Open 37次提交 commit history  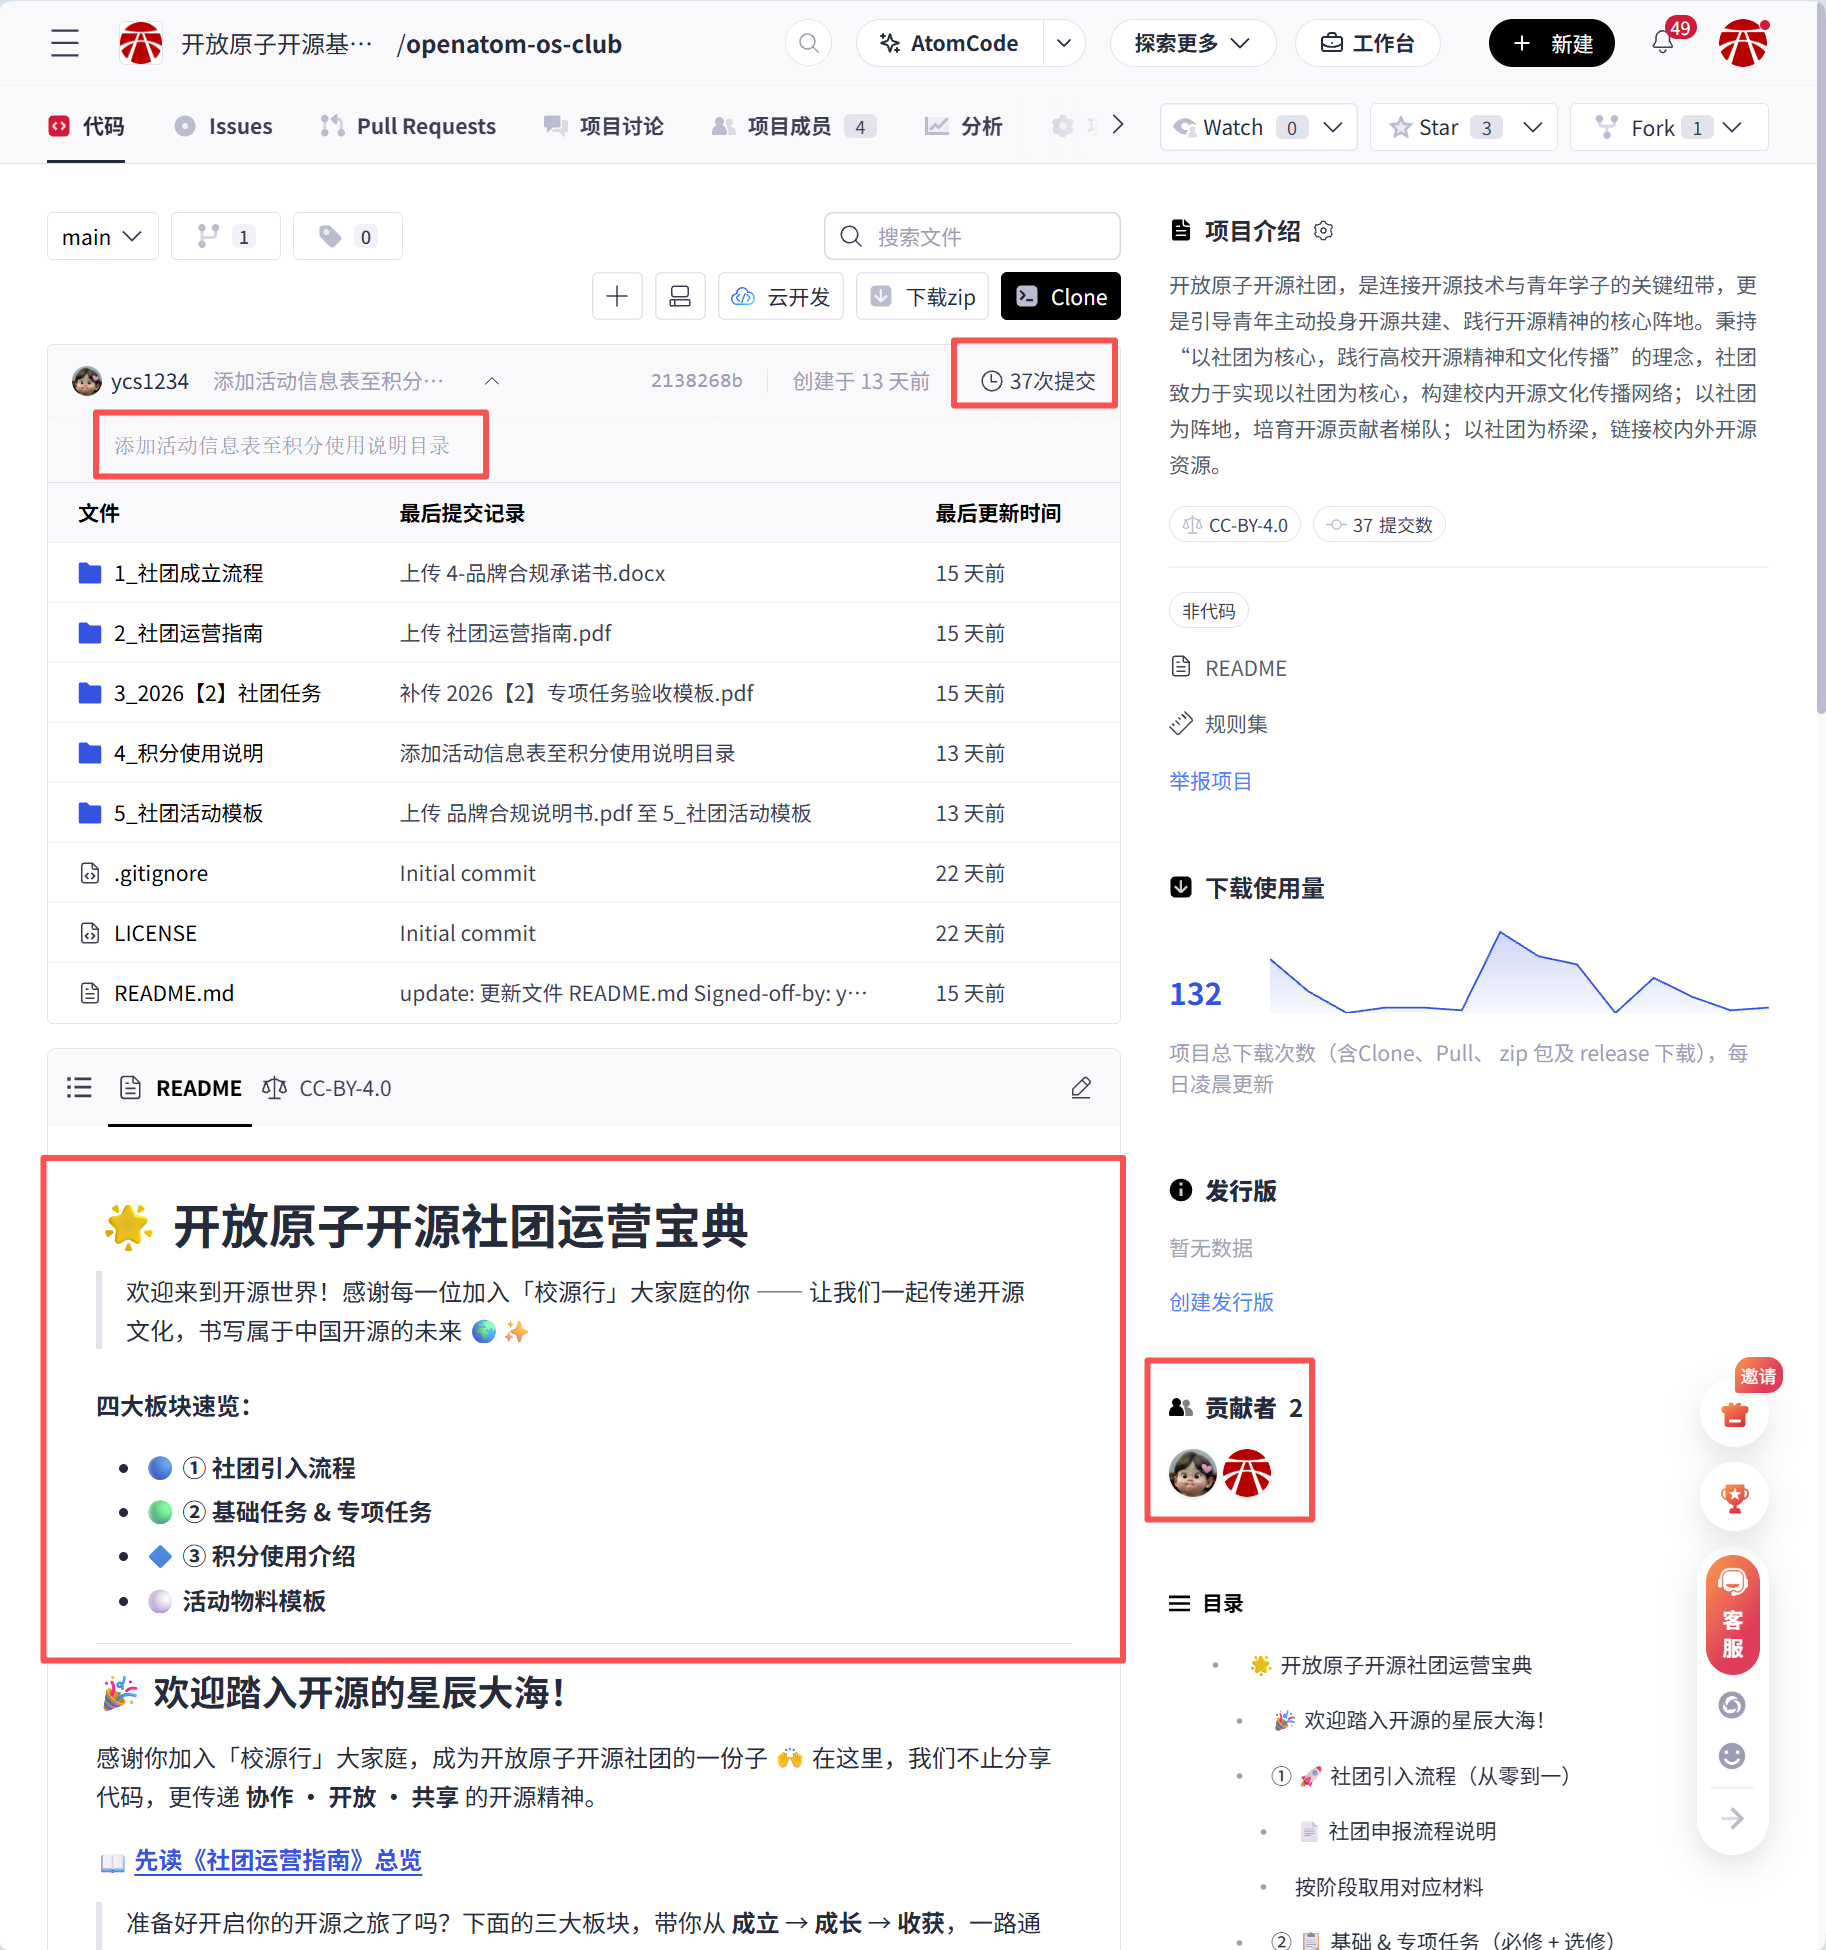click(1037, 381)
